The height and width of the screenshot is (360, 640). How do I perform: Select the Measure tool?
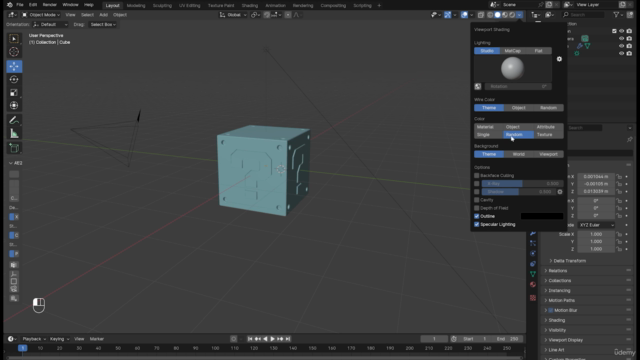click(x=14, y=133)
